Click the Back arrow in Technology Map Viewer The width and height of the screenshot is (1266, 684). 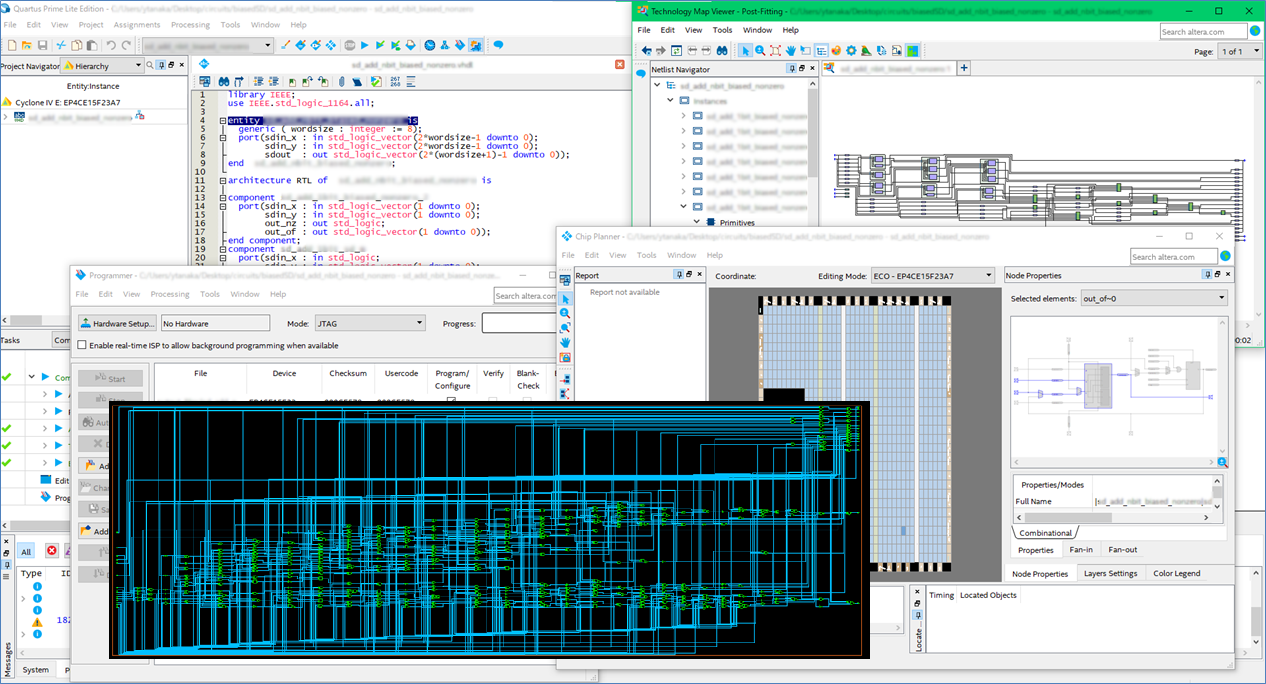[x=647, y=51]
